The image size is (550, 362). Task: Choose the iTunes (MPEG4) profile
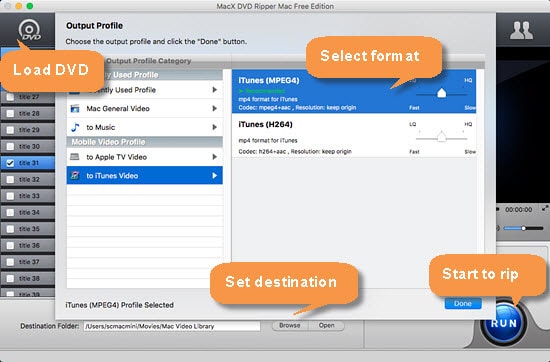tap(354, 91)
